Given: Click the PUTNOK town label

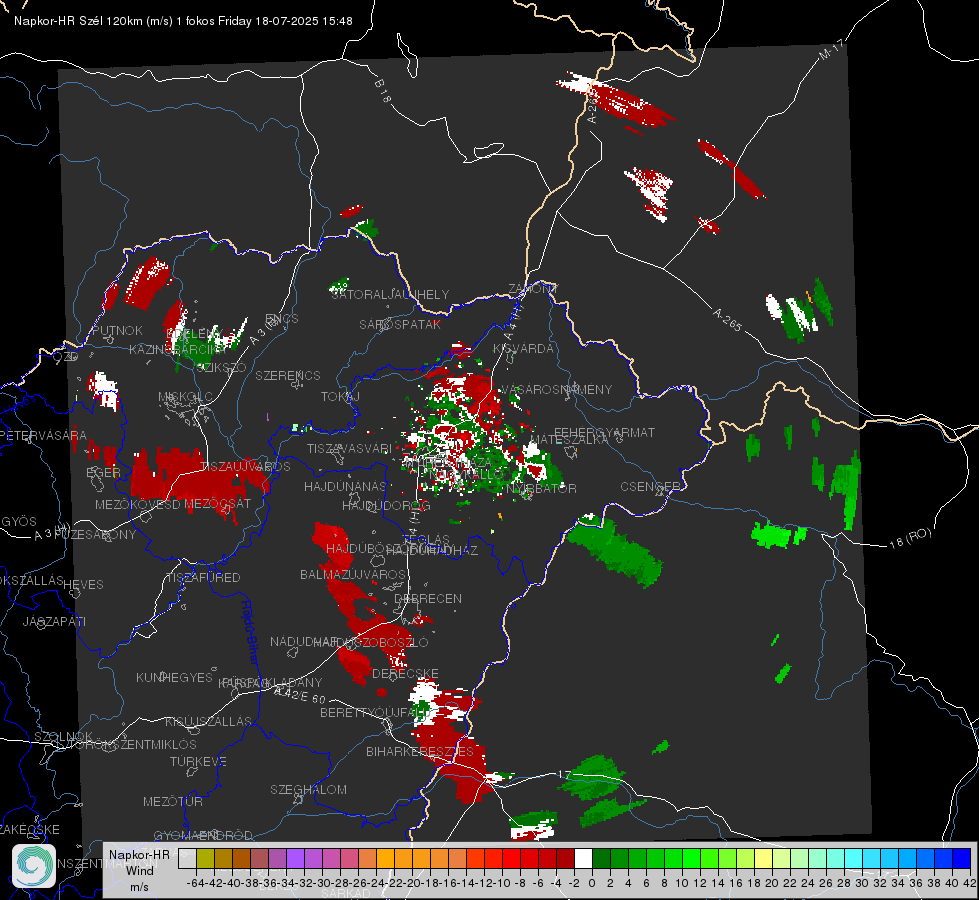Looking at the screenshot, I should [x=117, y=330].
